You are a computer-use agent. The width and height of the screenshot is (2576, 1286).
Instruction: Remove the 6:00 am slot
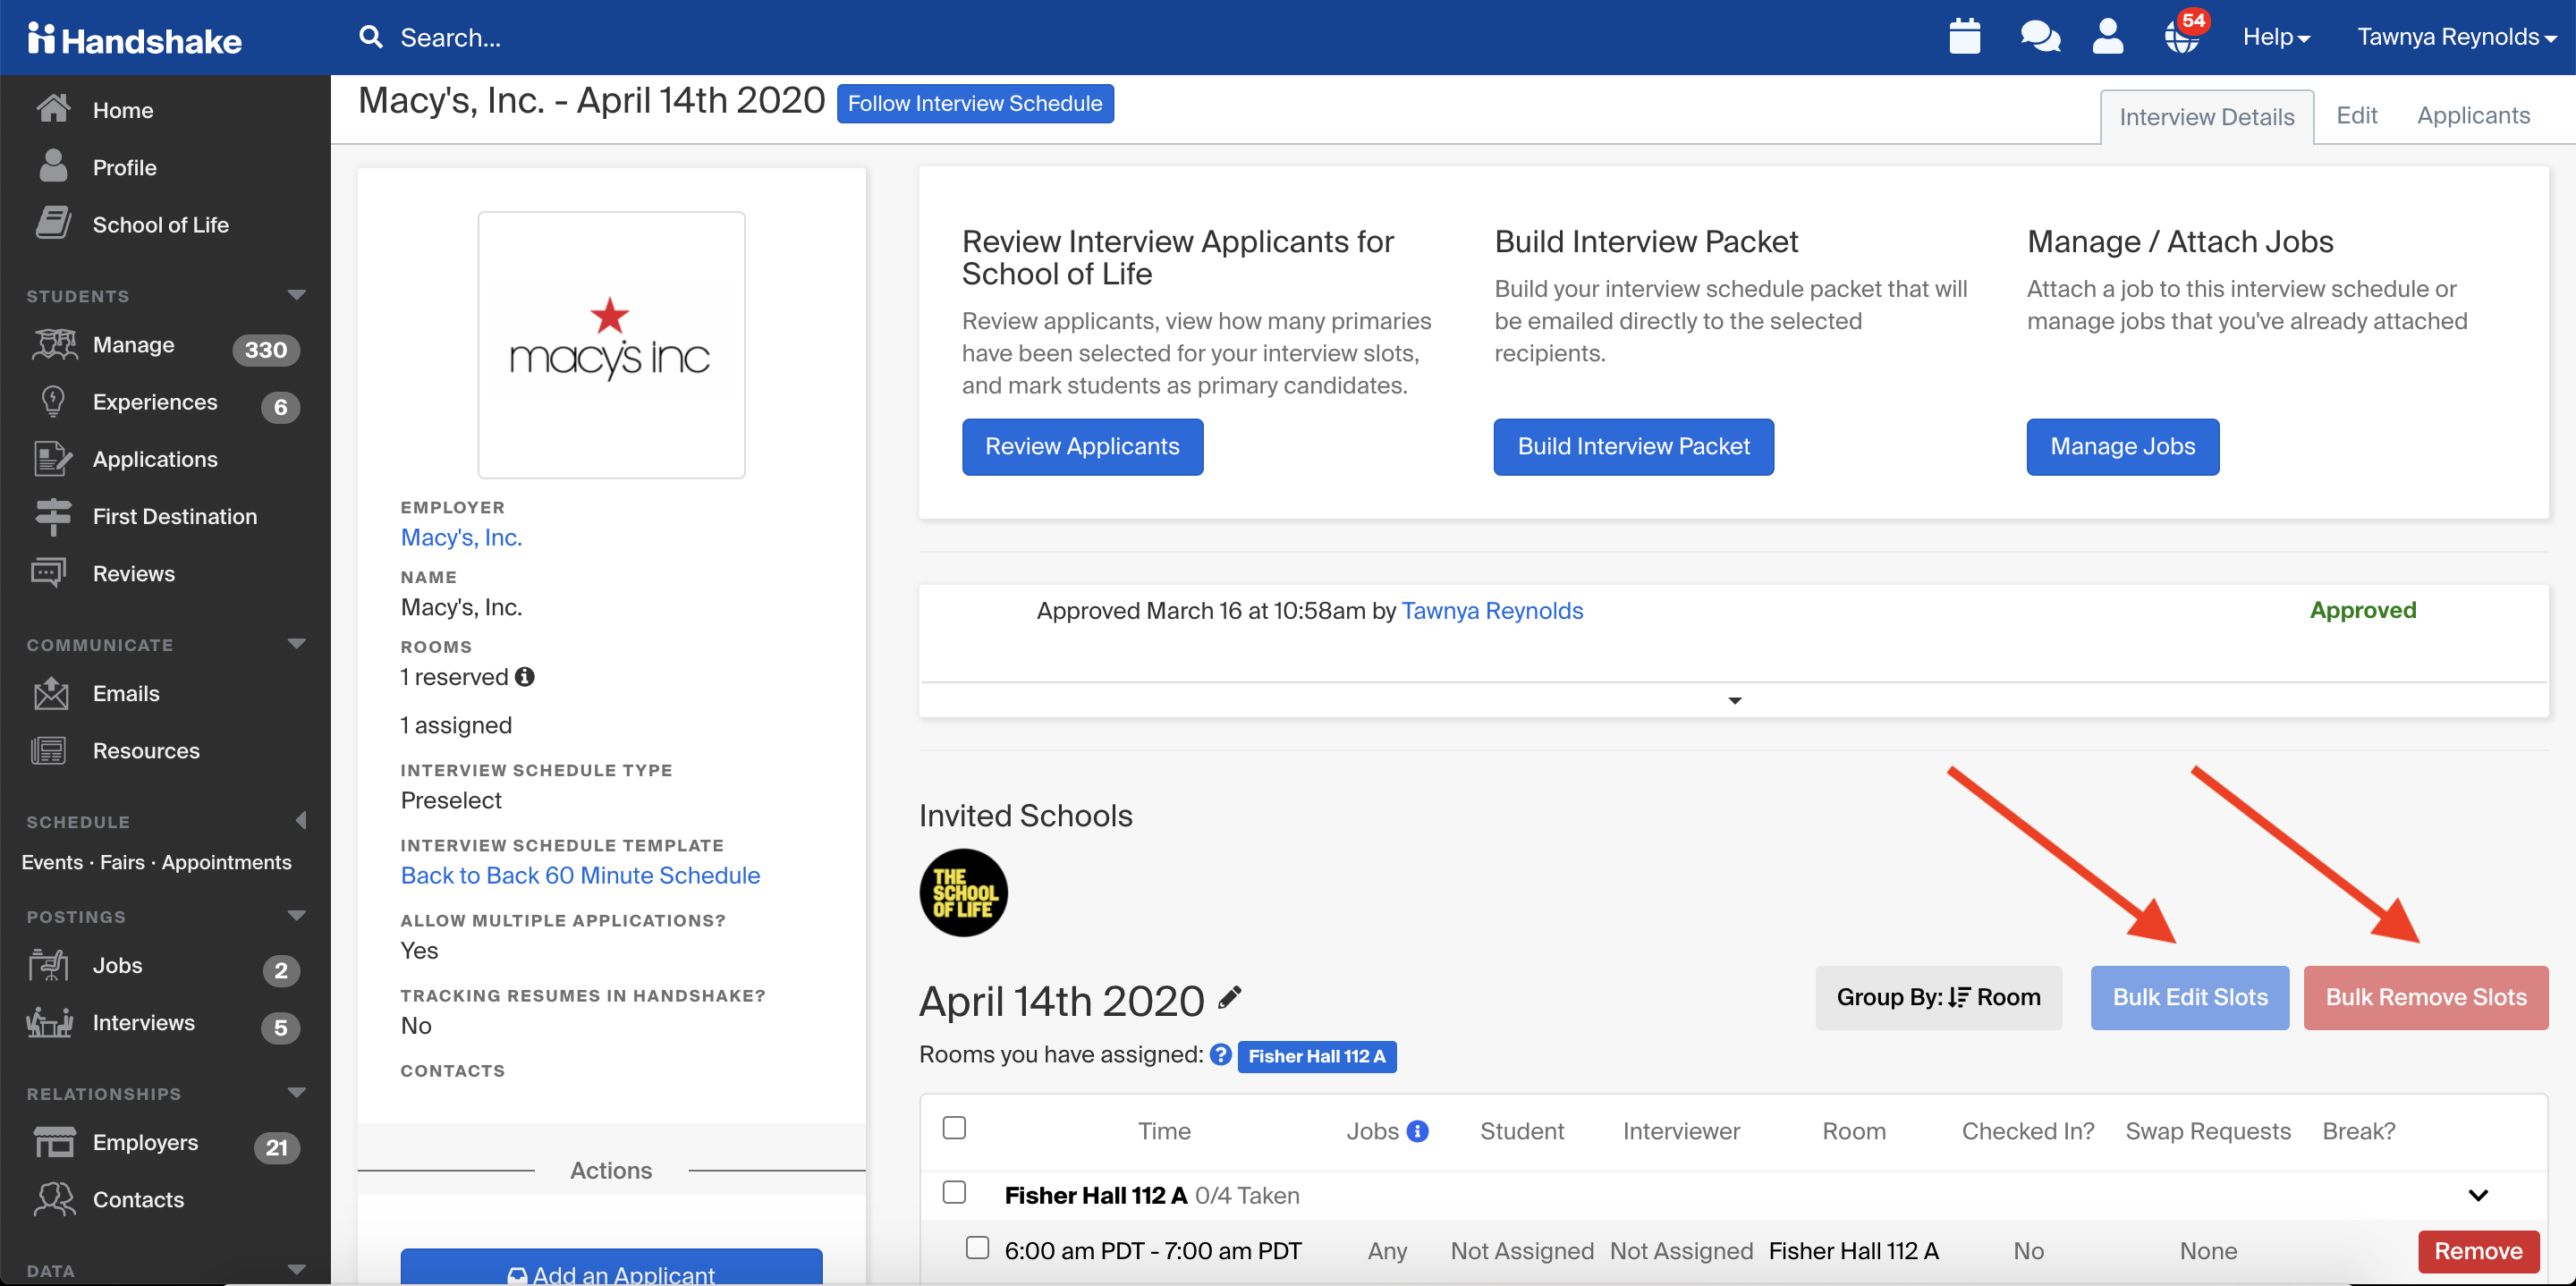click(2477, 1251)
